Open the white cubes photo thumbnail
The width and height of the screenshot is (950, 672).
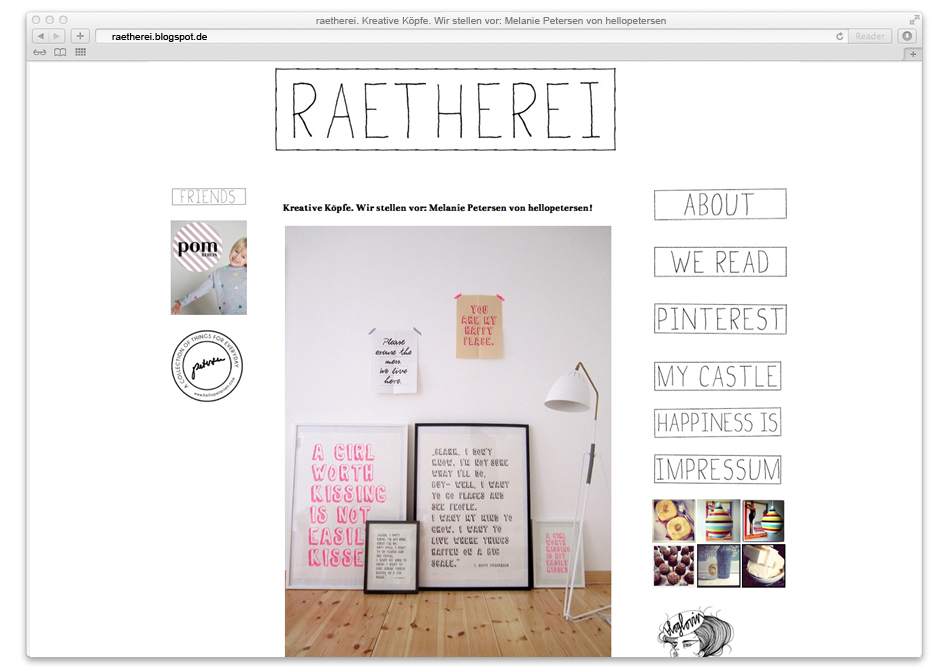pyautogui.click(x=763, y=566)
